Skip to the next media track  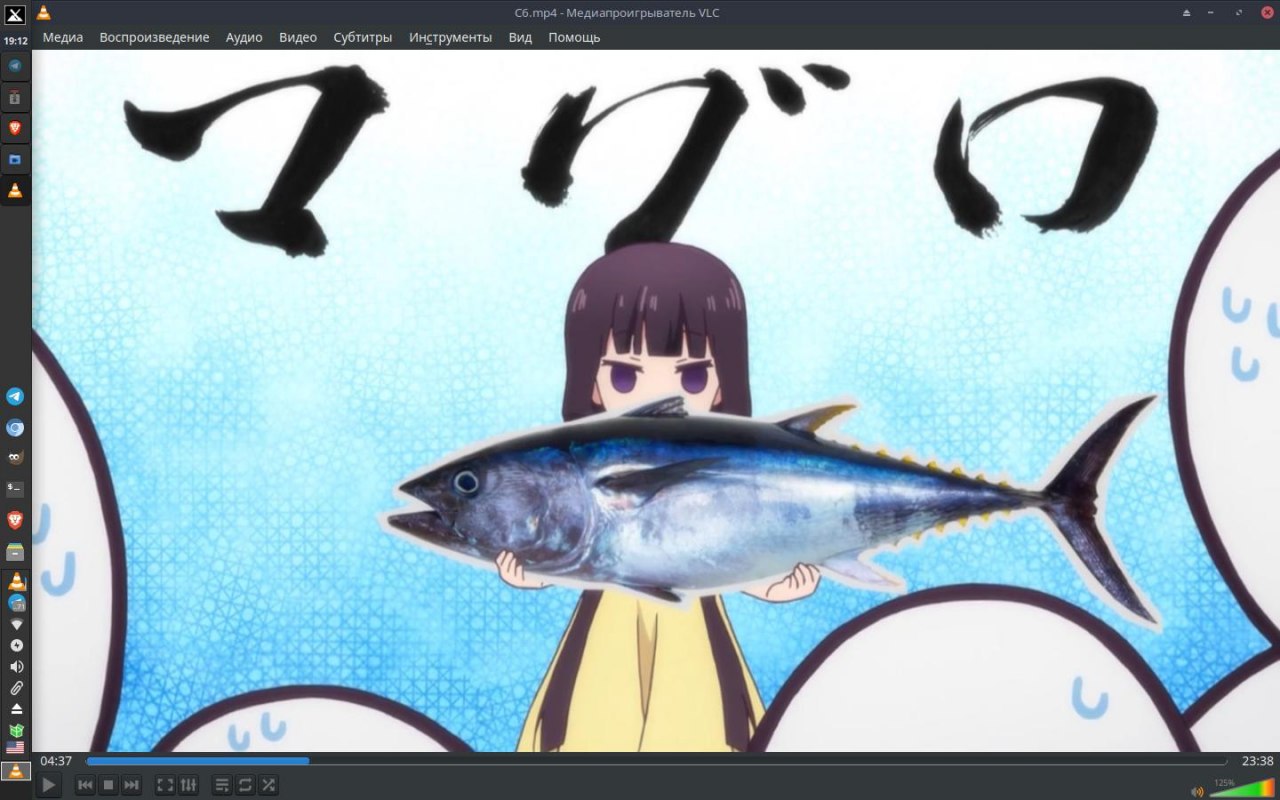(131, 786)
